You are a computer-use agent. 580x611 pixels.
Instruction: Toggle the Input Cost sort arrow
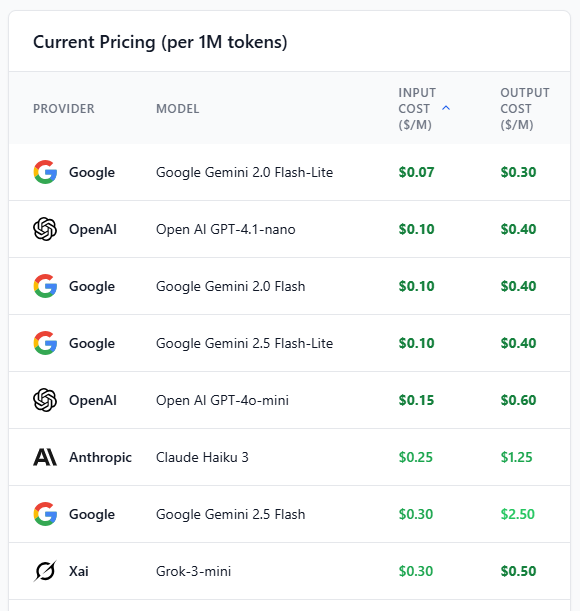[x=446, y=108]
